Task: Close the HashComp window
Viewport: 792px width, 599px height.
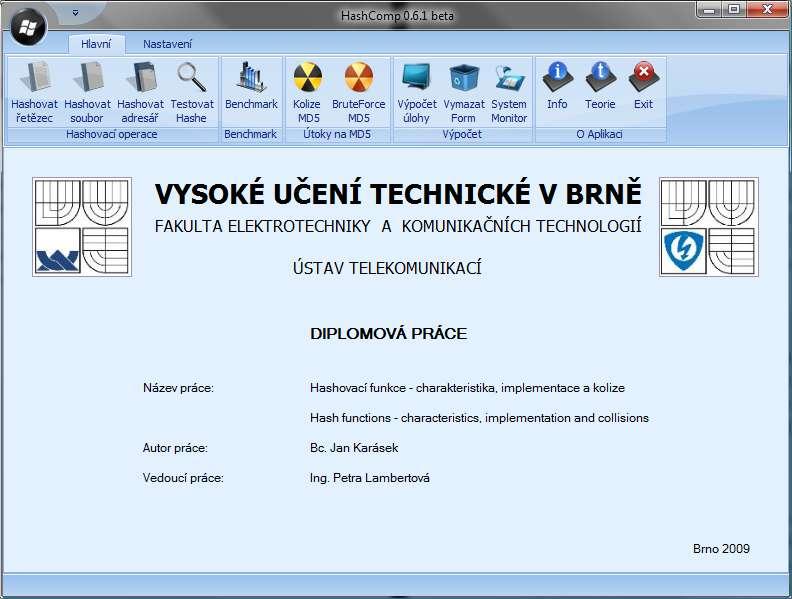Action: point(767,10)
